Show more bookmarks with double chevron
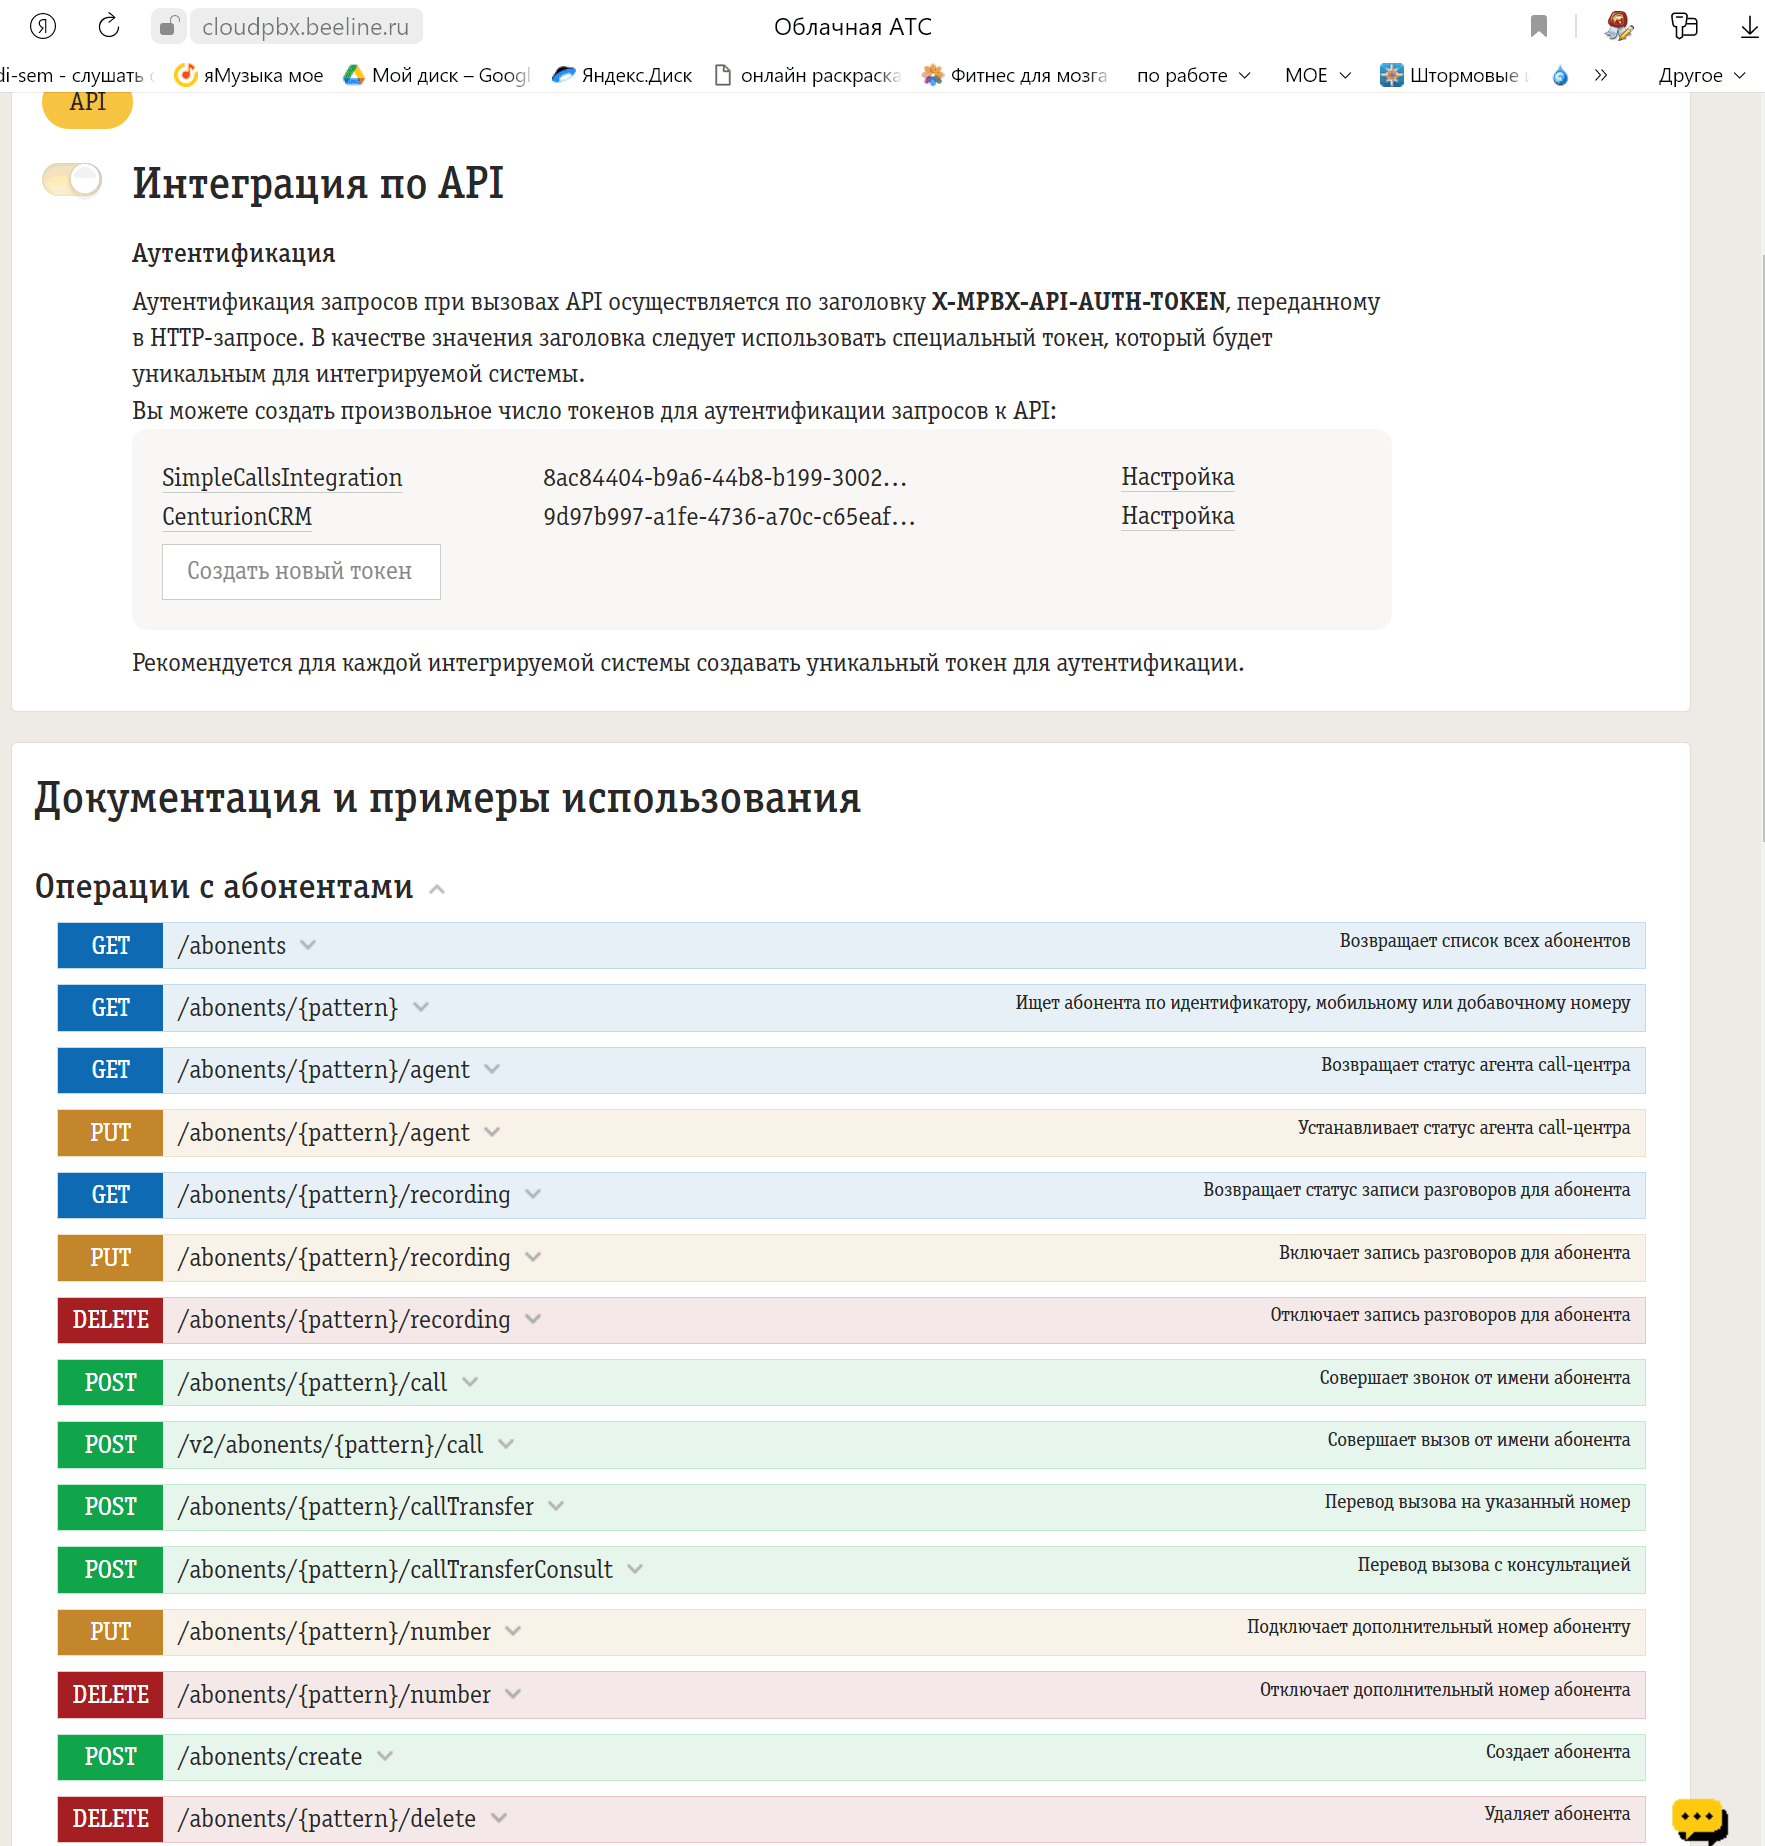 pyautogui.click(x=1601, y=75)
